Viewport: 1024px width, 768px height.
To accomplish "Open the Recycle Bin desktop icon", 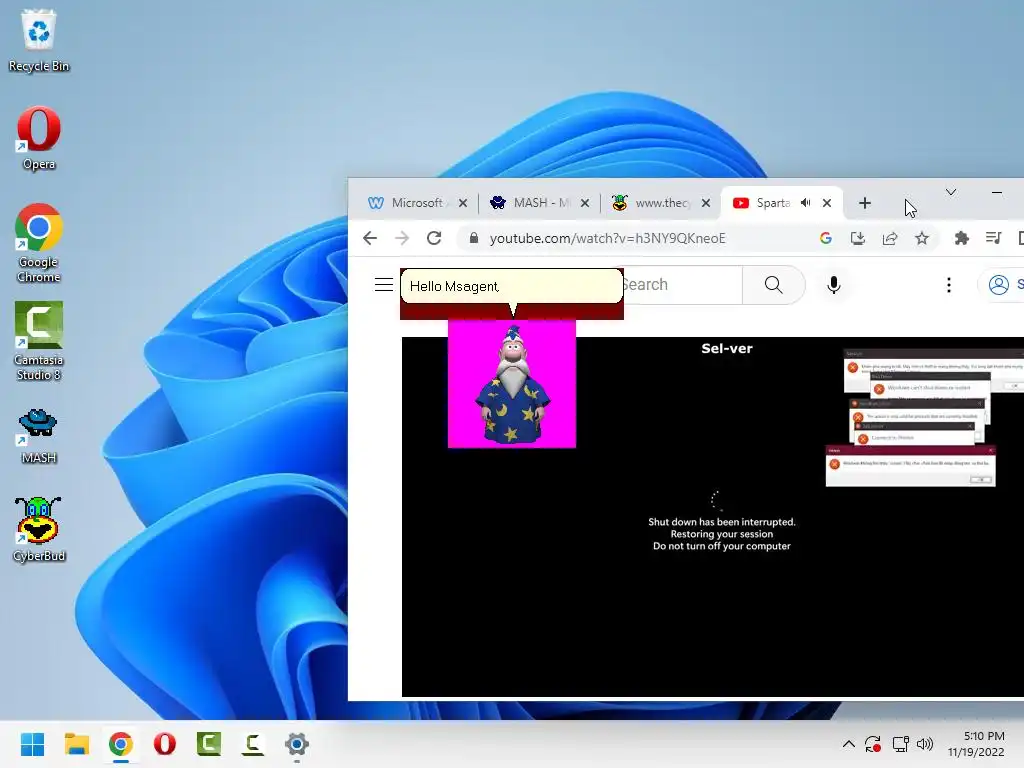I will coord(39,40).
